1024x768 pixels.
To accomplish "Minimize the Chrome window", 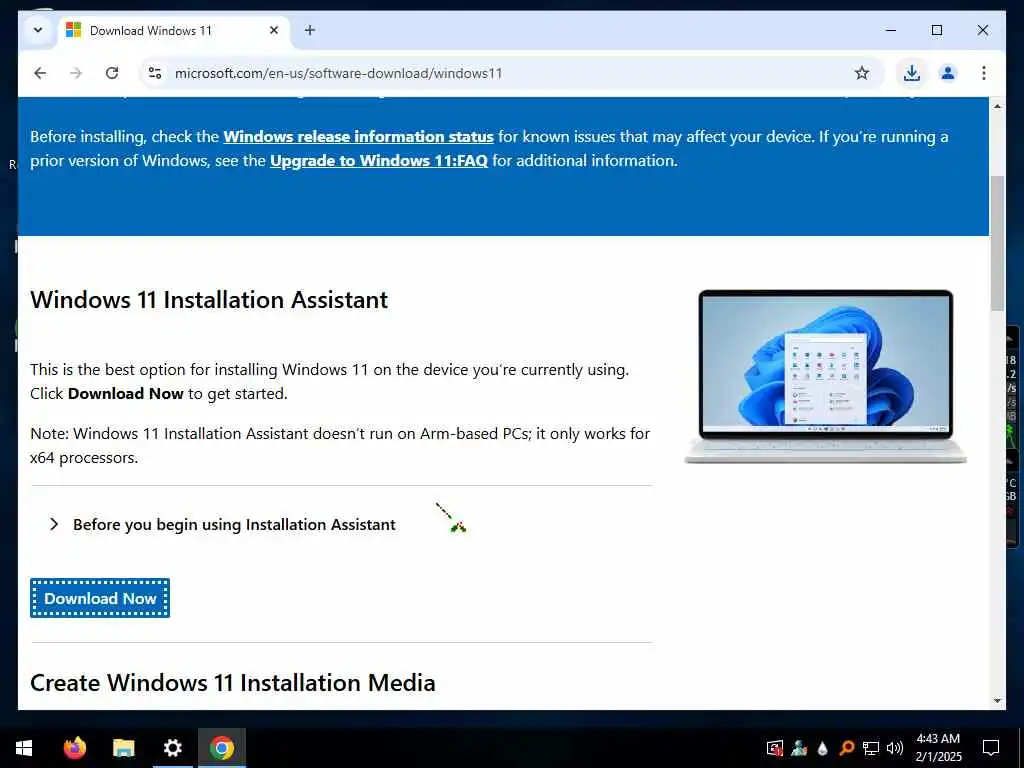I will pos(891,30).
